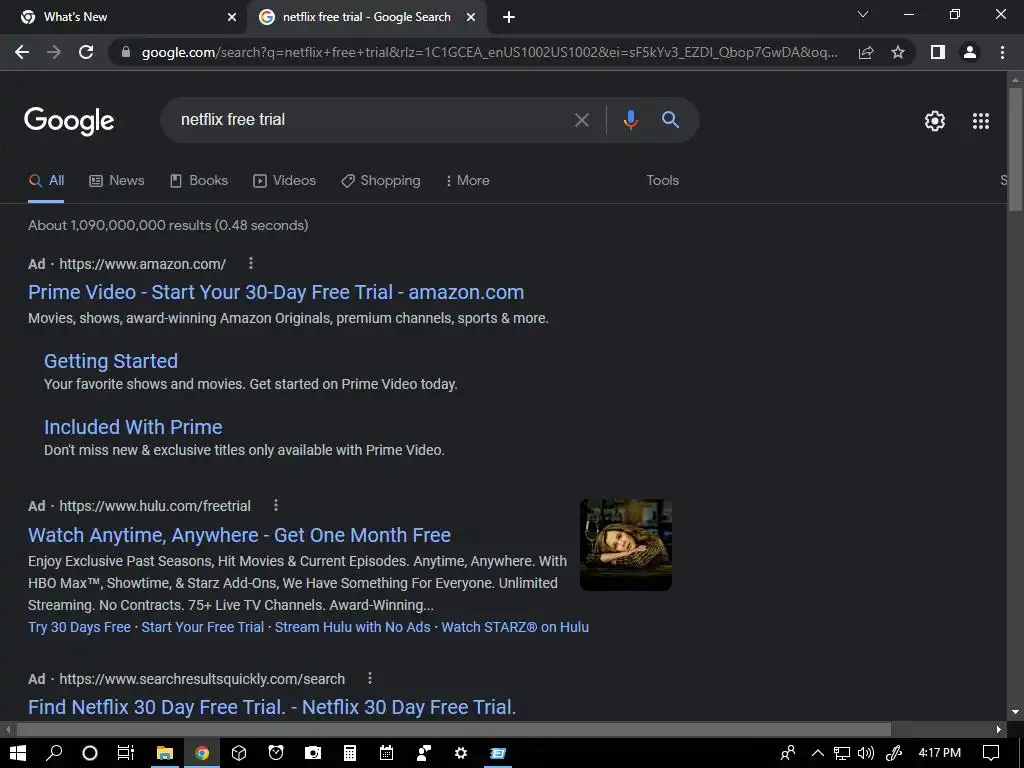This screenshot has height=768, width=1024.
Task: Open Find Netflix 30 Day Free Trial link
Action: tap(272, 707)
